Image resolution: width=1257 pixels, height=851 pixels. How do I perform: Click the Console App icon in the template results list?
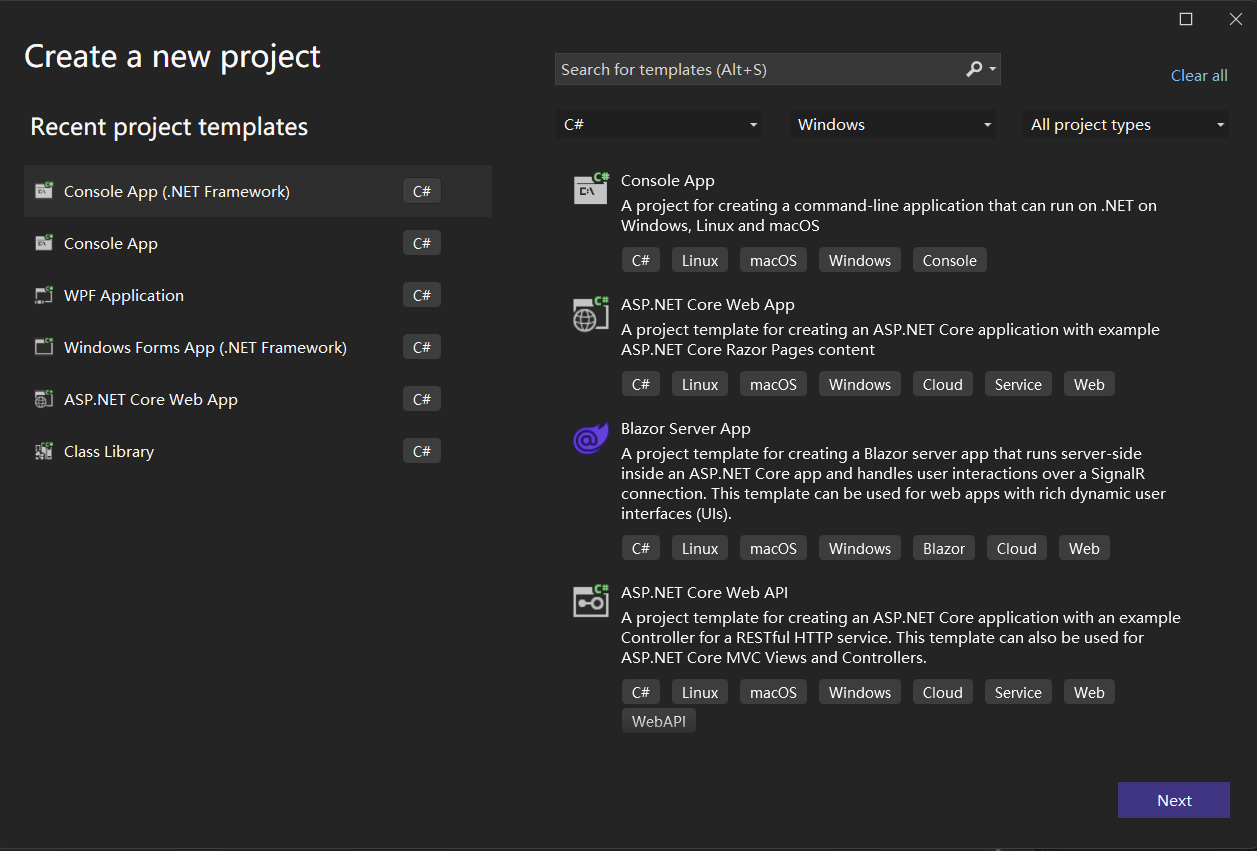pos(591,188)
